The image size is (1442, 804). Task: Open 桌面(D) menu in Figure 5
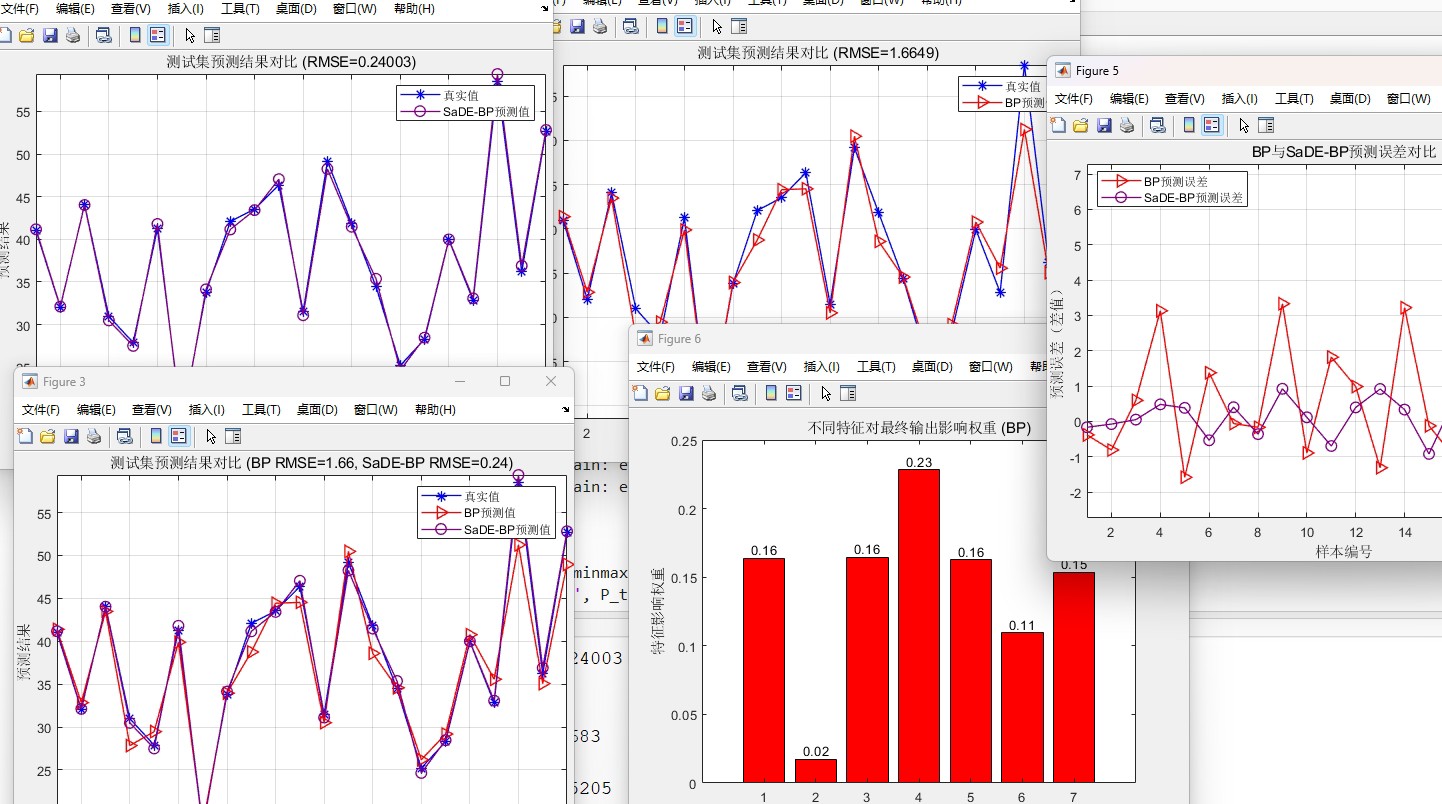(1350, 99)
